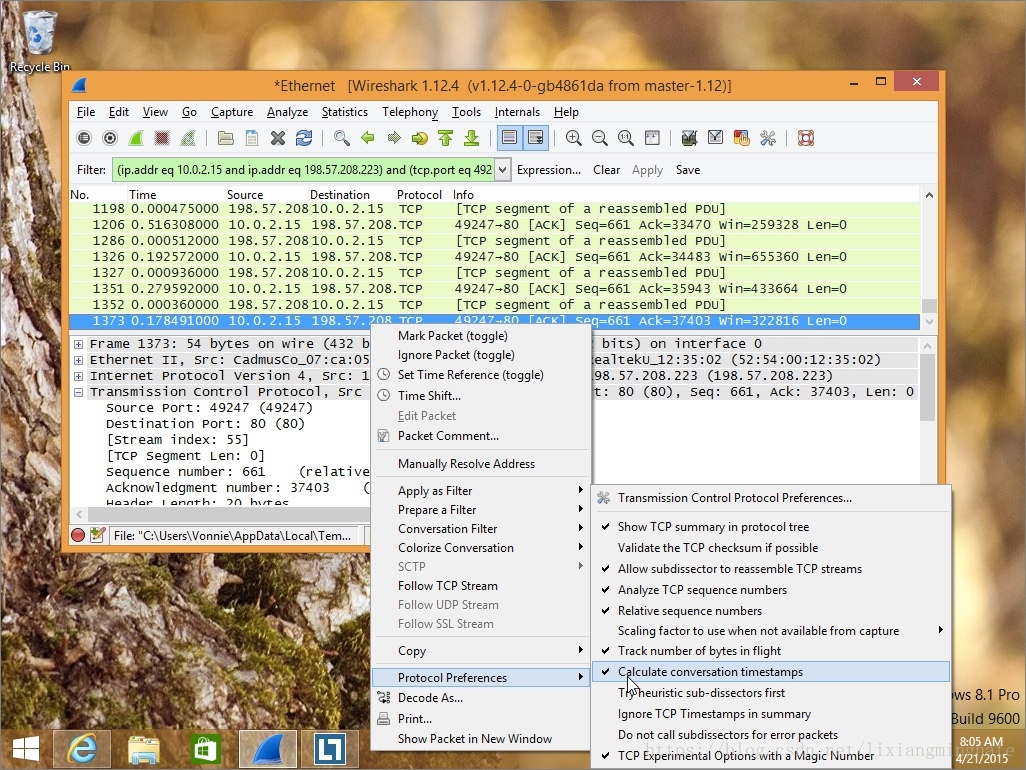Toggle Analyze TCP sequence numbers
This screenshot has height=770, width=1026.
point(771,589)
